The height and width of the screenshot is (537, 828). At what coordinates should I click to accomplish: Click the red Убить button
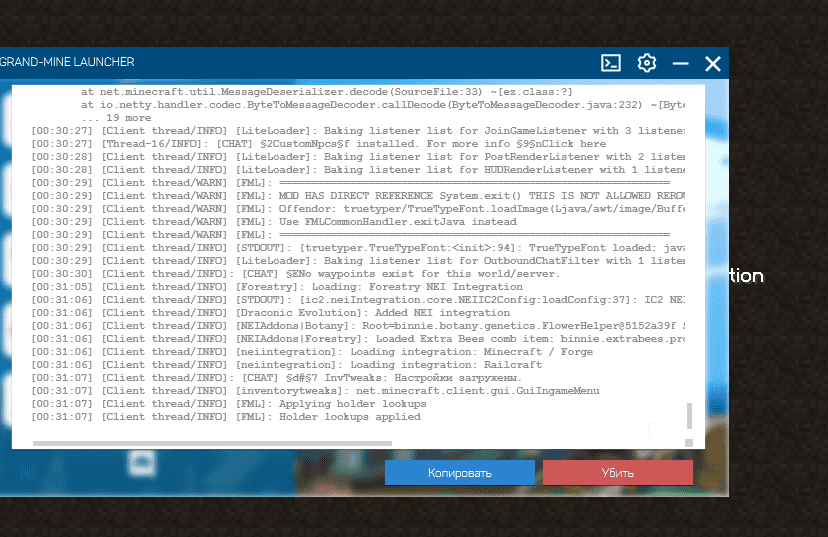pyautogui.click(x=618, y=473)
